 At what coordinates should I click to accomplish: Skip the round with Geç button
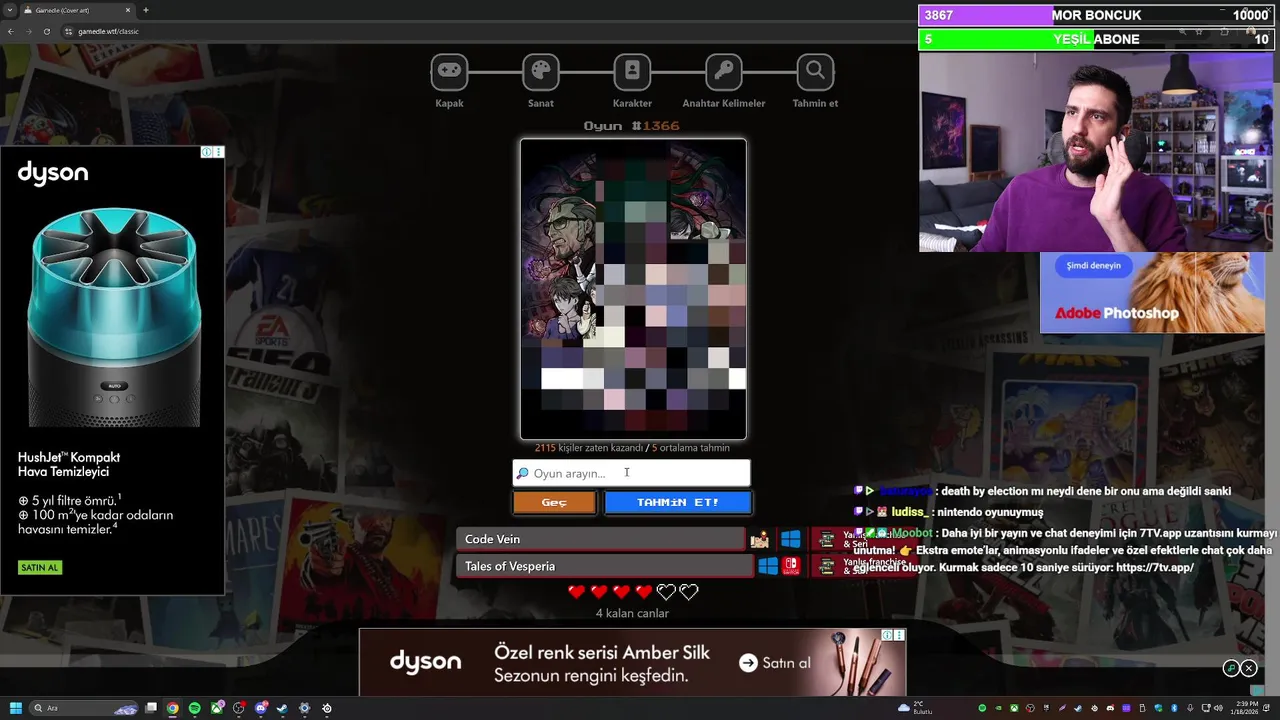(554, 502)
